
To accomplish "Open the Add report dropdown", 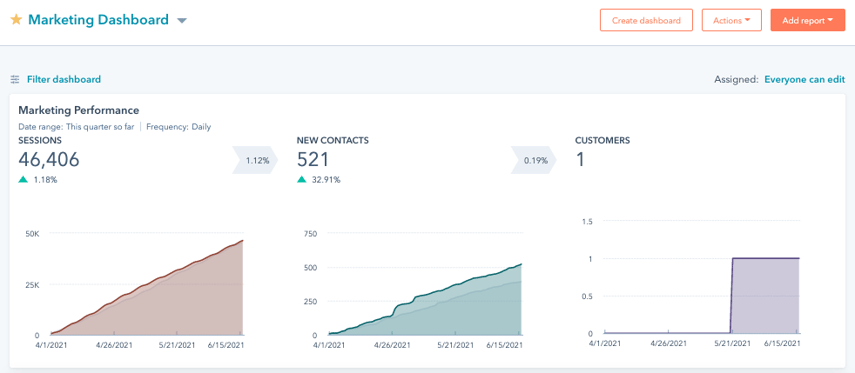I will (x=808, y=20).
